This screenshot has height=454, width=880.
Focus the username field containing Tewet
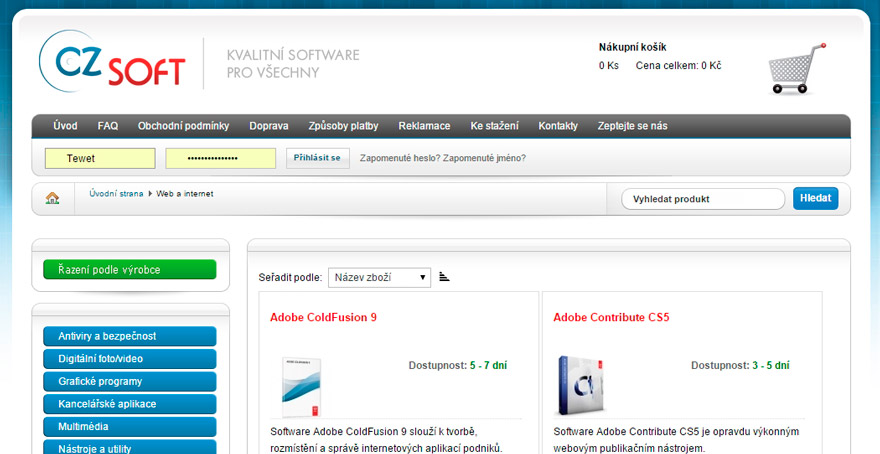pyautogui.click(x=100, y=158)
